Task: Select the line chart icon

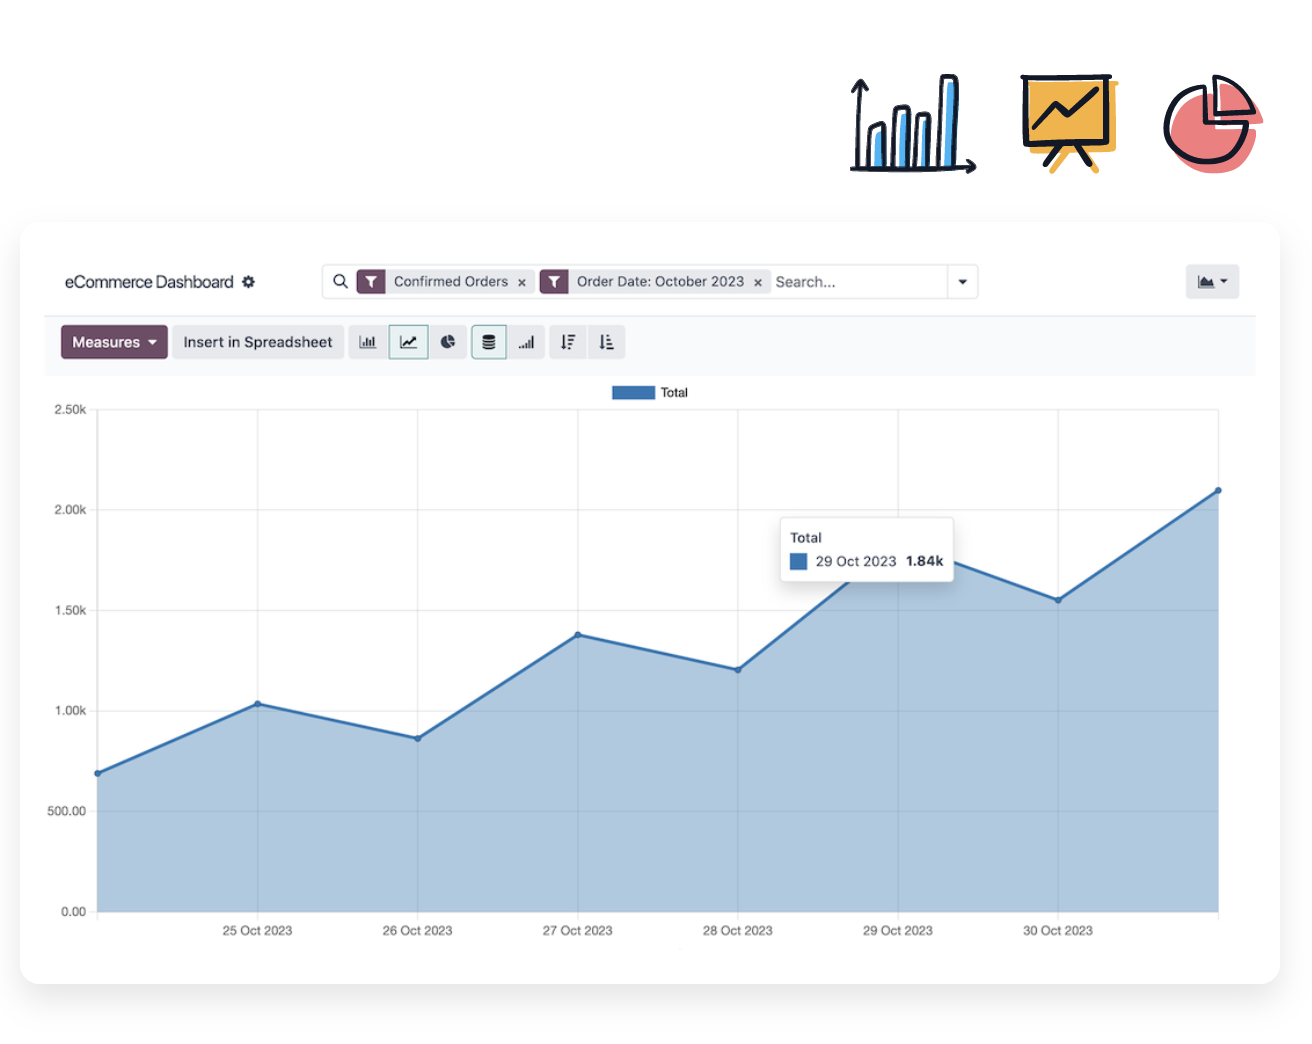Action: pos(408,342)
